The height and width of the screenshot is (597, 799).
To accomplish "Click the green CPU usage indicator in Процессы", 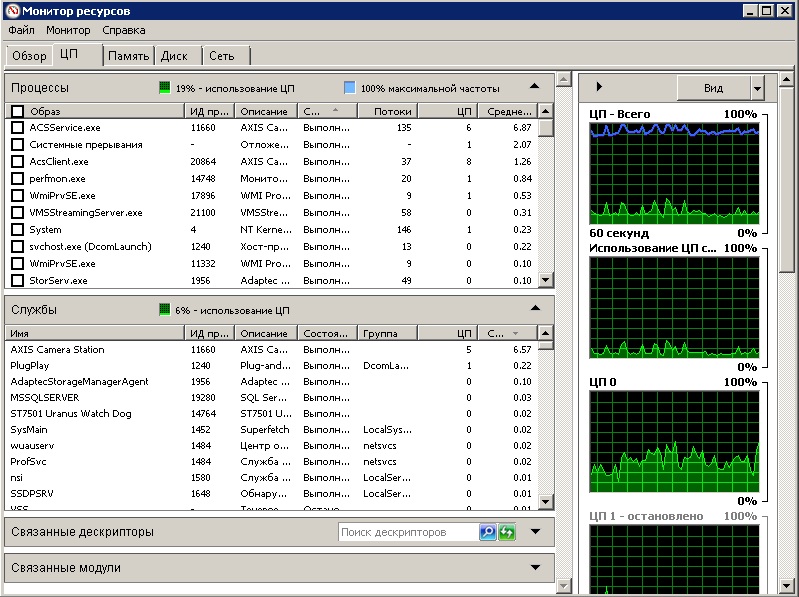I will click(x=165, y=88).
